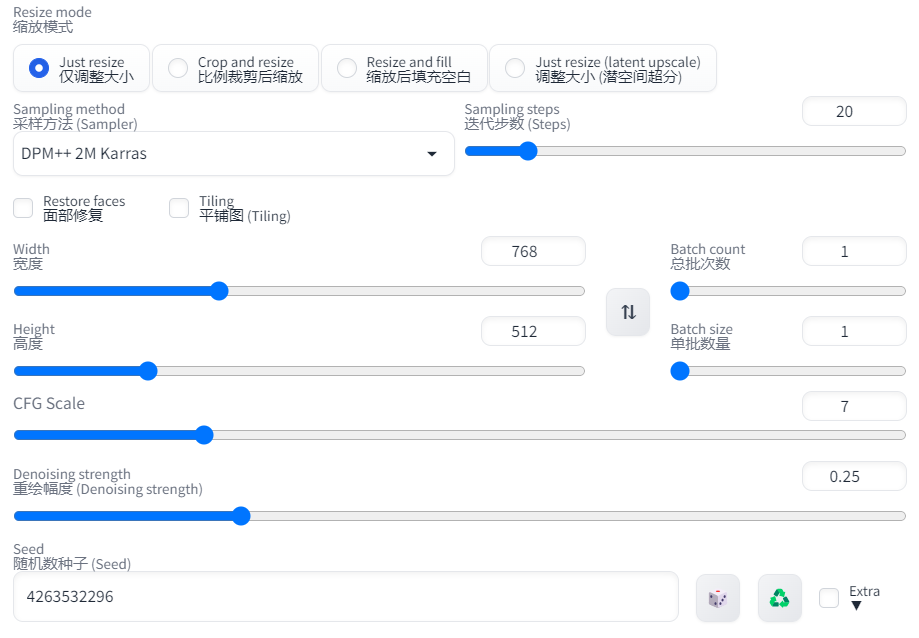The height and width of the screenshot is (638, 919).
Task: Select the Just resize radio option
Action: tap(39, 68)
